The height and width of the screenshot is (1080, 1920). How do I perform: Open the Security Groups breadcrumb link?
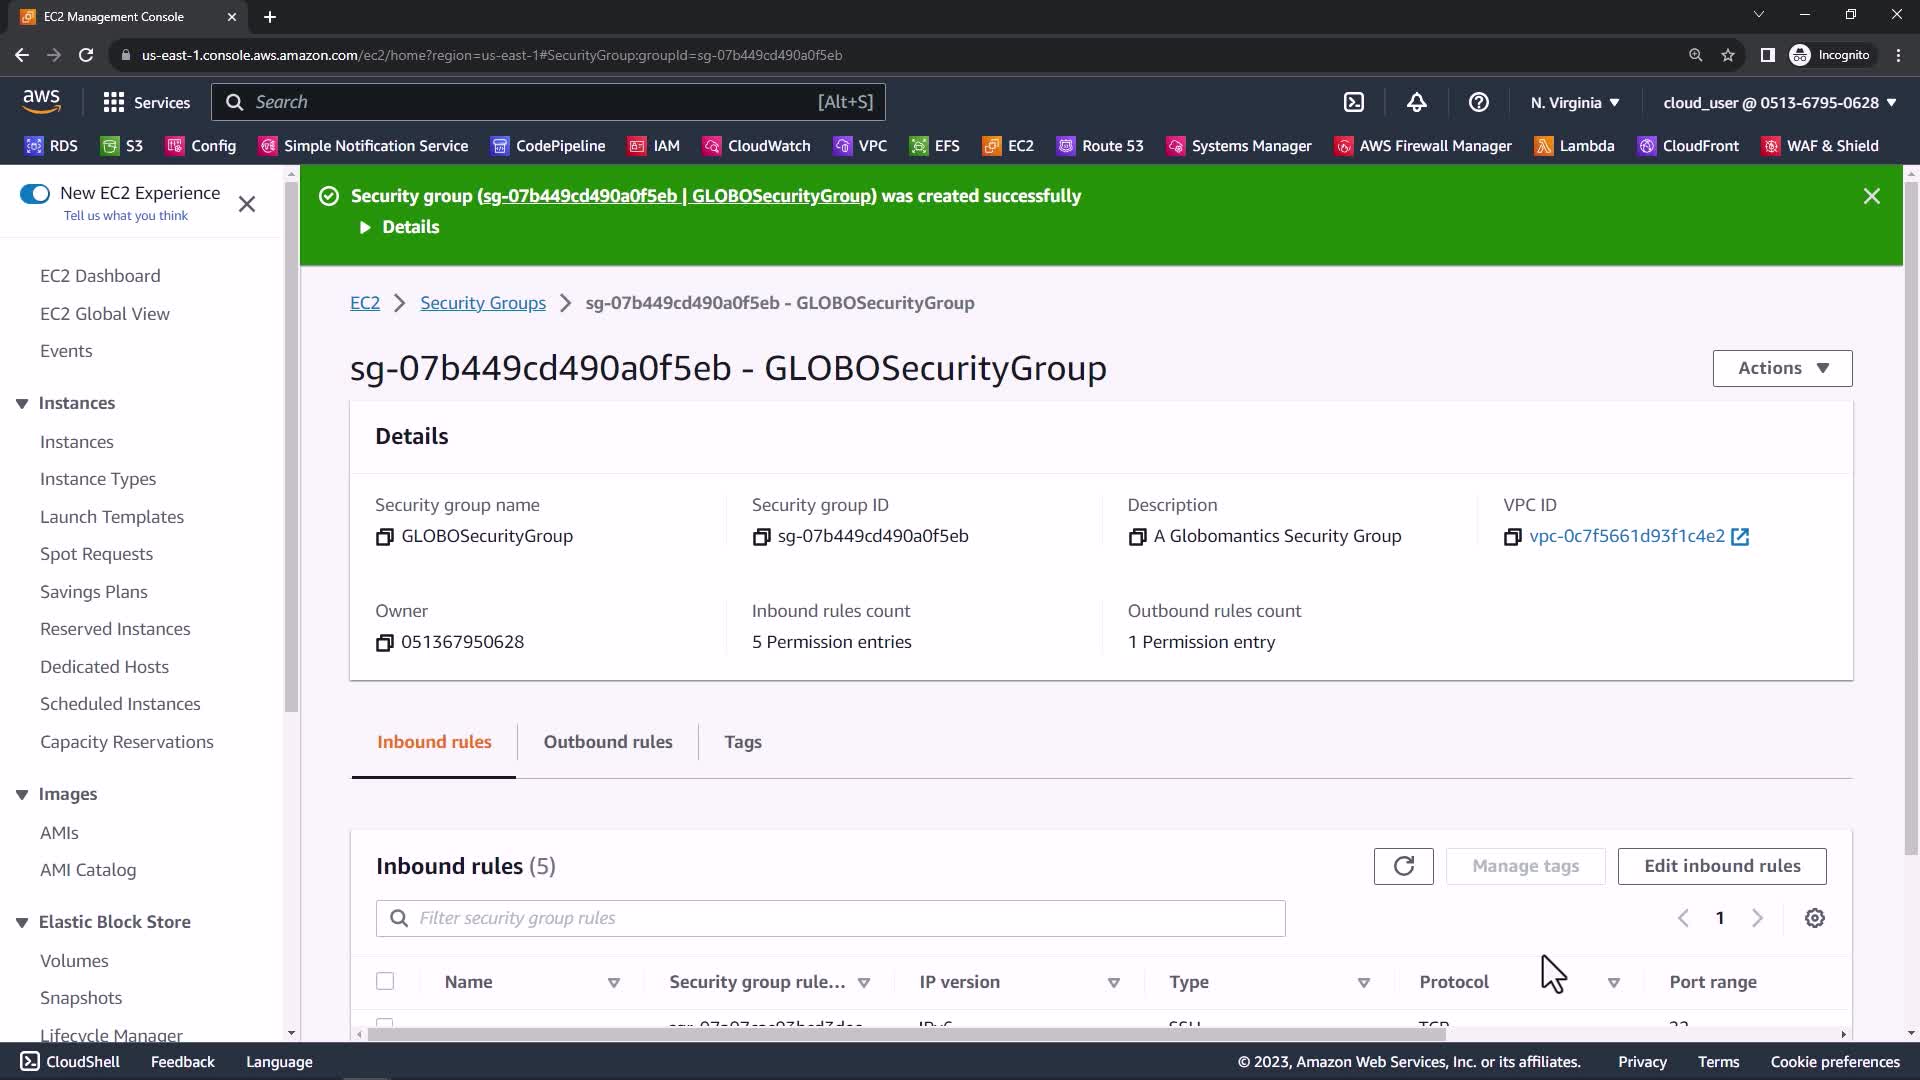[483, 303]
